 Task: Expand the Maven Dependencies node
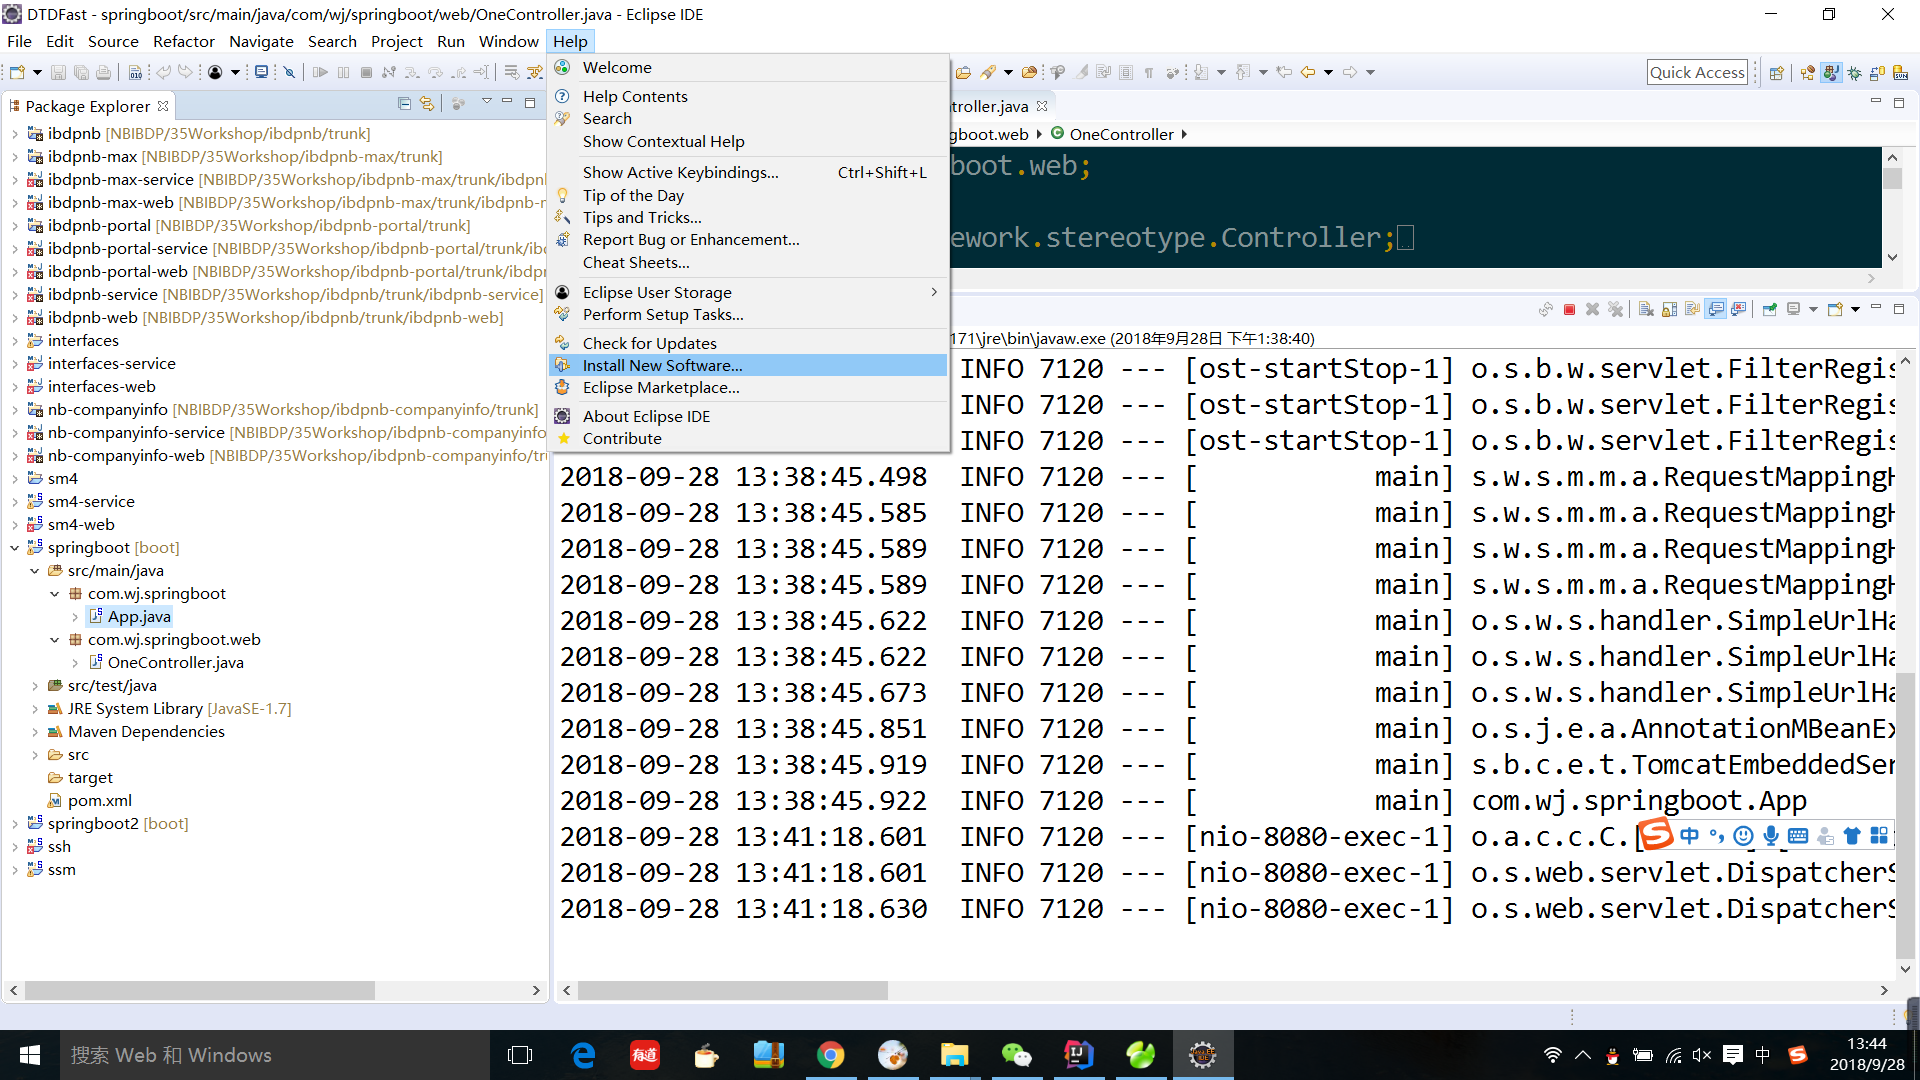point(35,732)
